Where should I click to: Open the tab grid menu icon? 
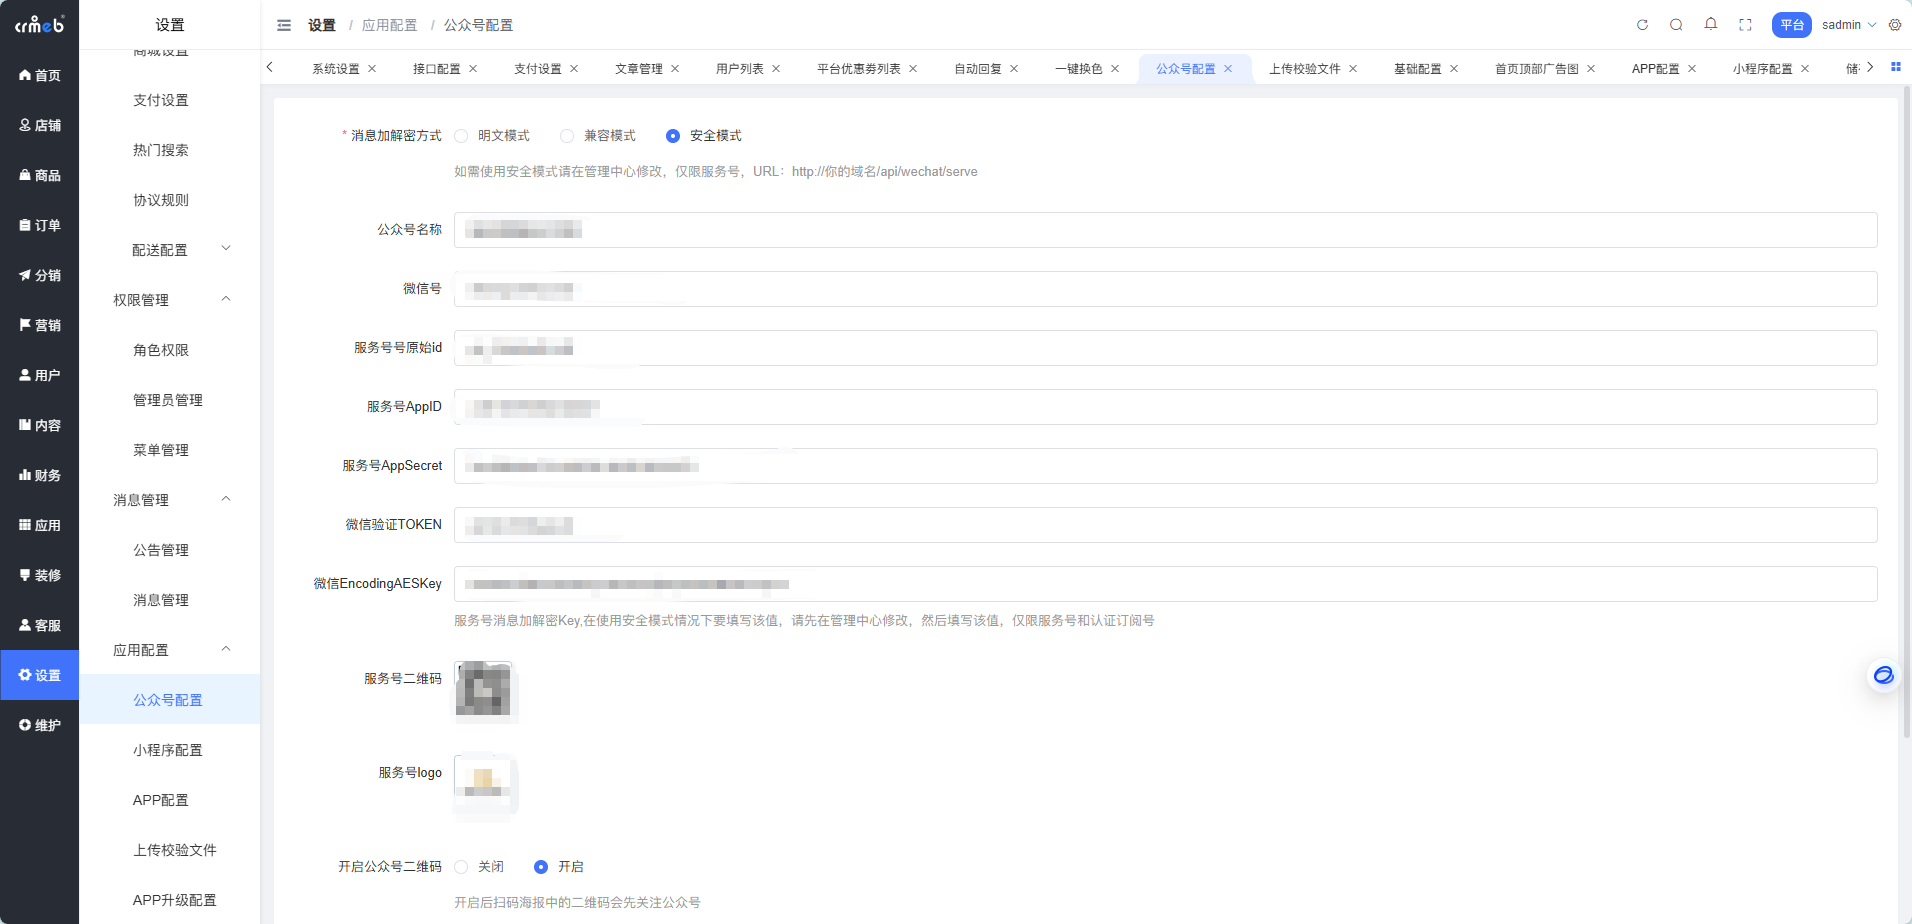[x=1895, y=67]
